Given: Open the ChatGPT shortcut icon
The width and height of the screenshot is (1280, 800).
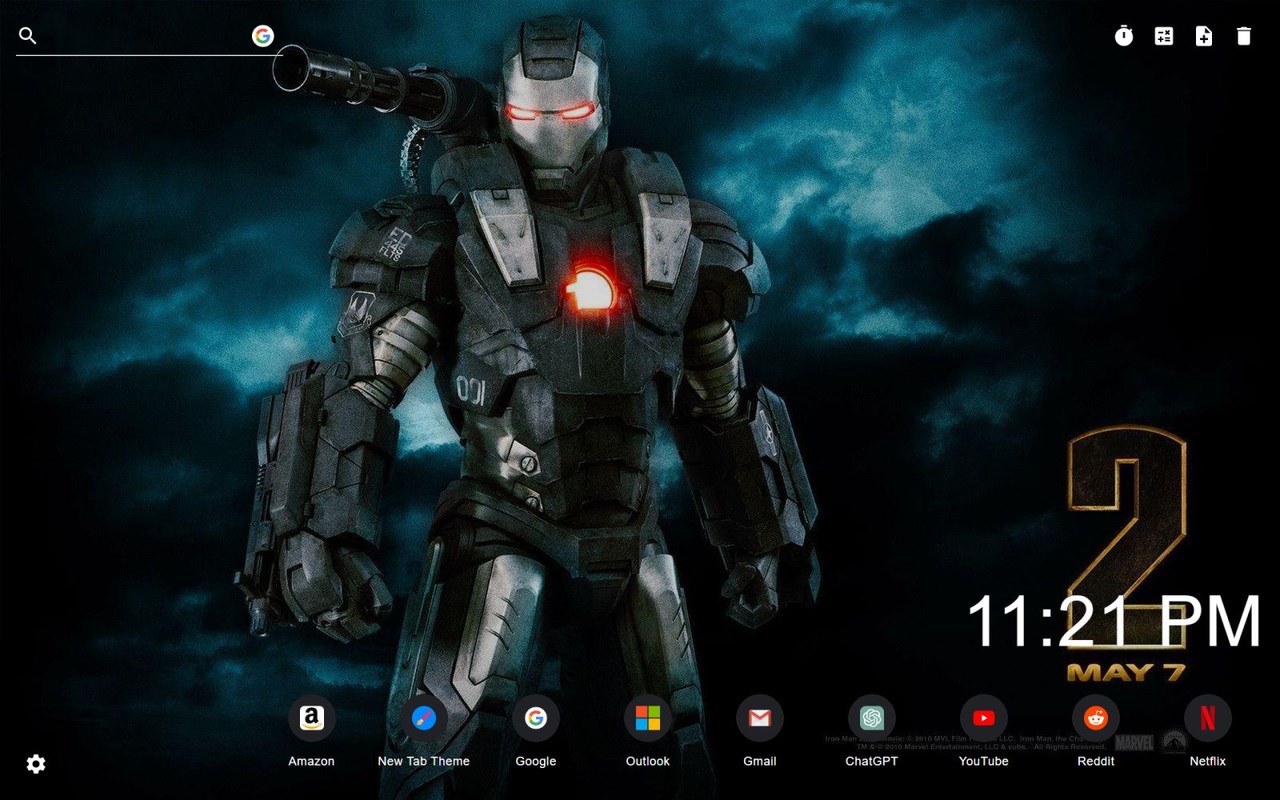Looking at the screenshot, I should (872, 718).
